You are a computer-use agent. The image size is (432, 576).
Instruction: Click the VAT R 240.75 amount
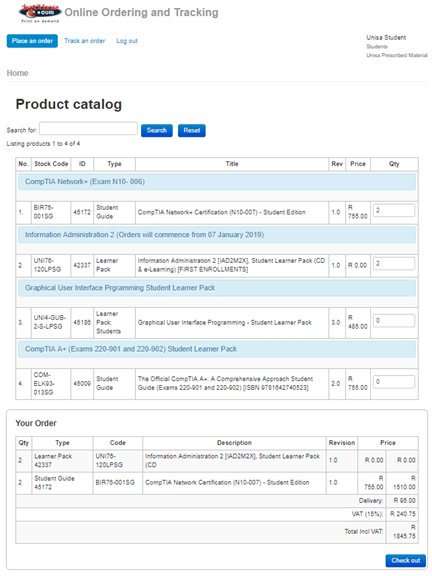(403, 514)
